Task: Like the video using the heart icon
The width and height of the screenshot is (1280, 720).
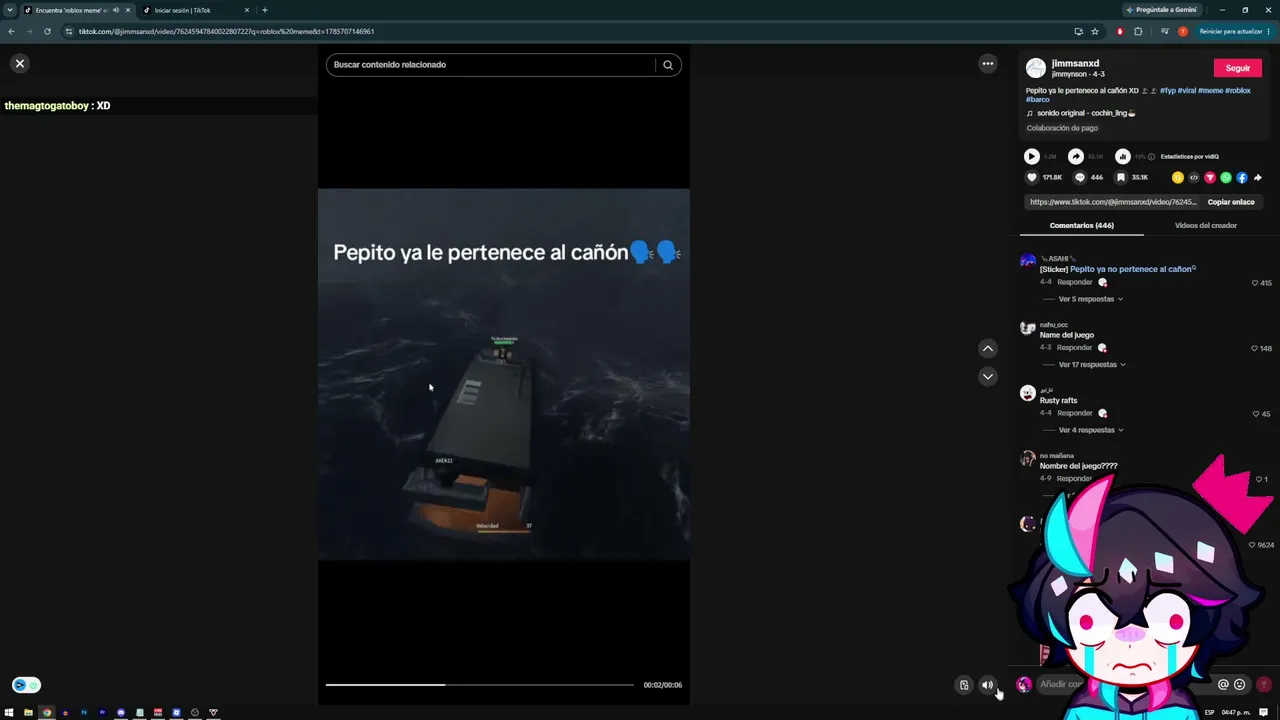Action: [1032, 178]
